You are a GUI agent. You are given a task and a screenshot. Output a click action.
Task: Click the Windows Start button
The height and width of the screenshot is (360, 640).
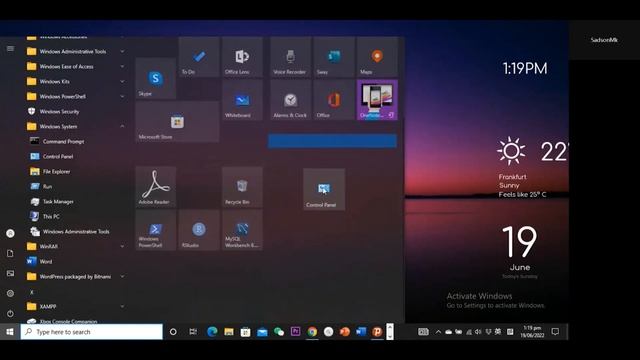click(10, 332)
